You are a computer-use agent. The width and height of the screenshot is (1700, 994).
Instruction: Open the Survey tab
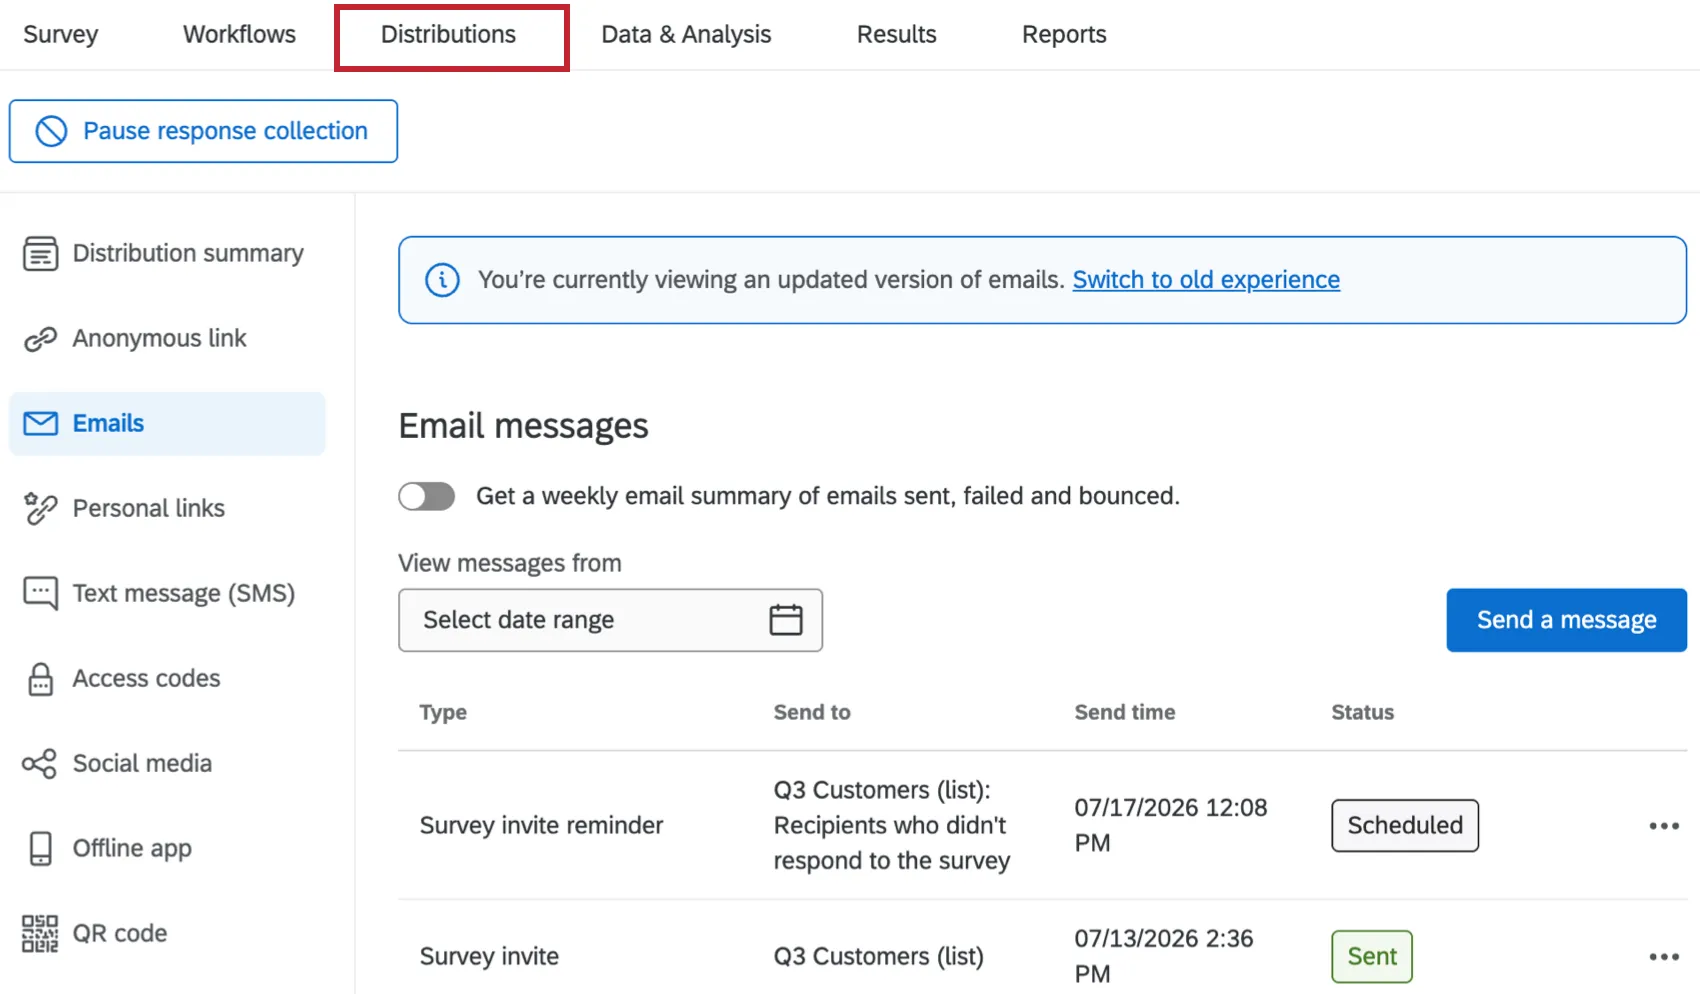pos(60,34)
